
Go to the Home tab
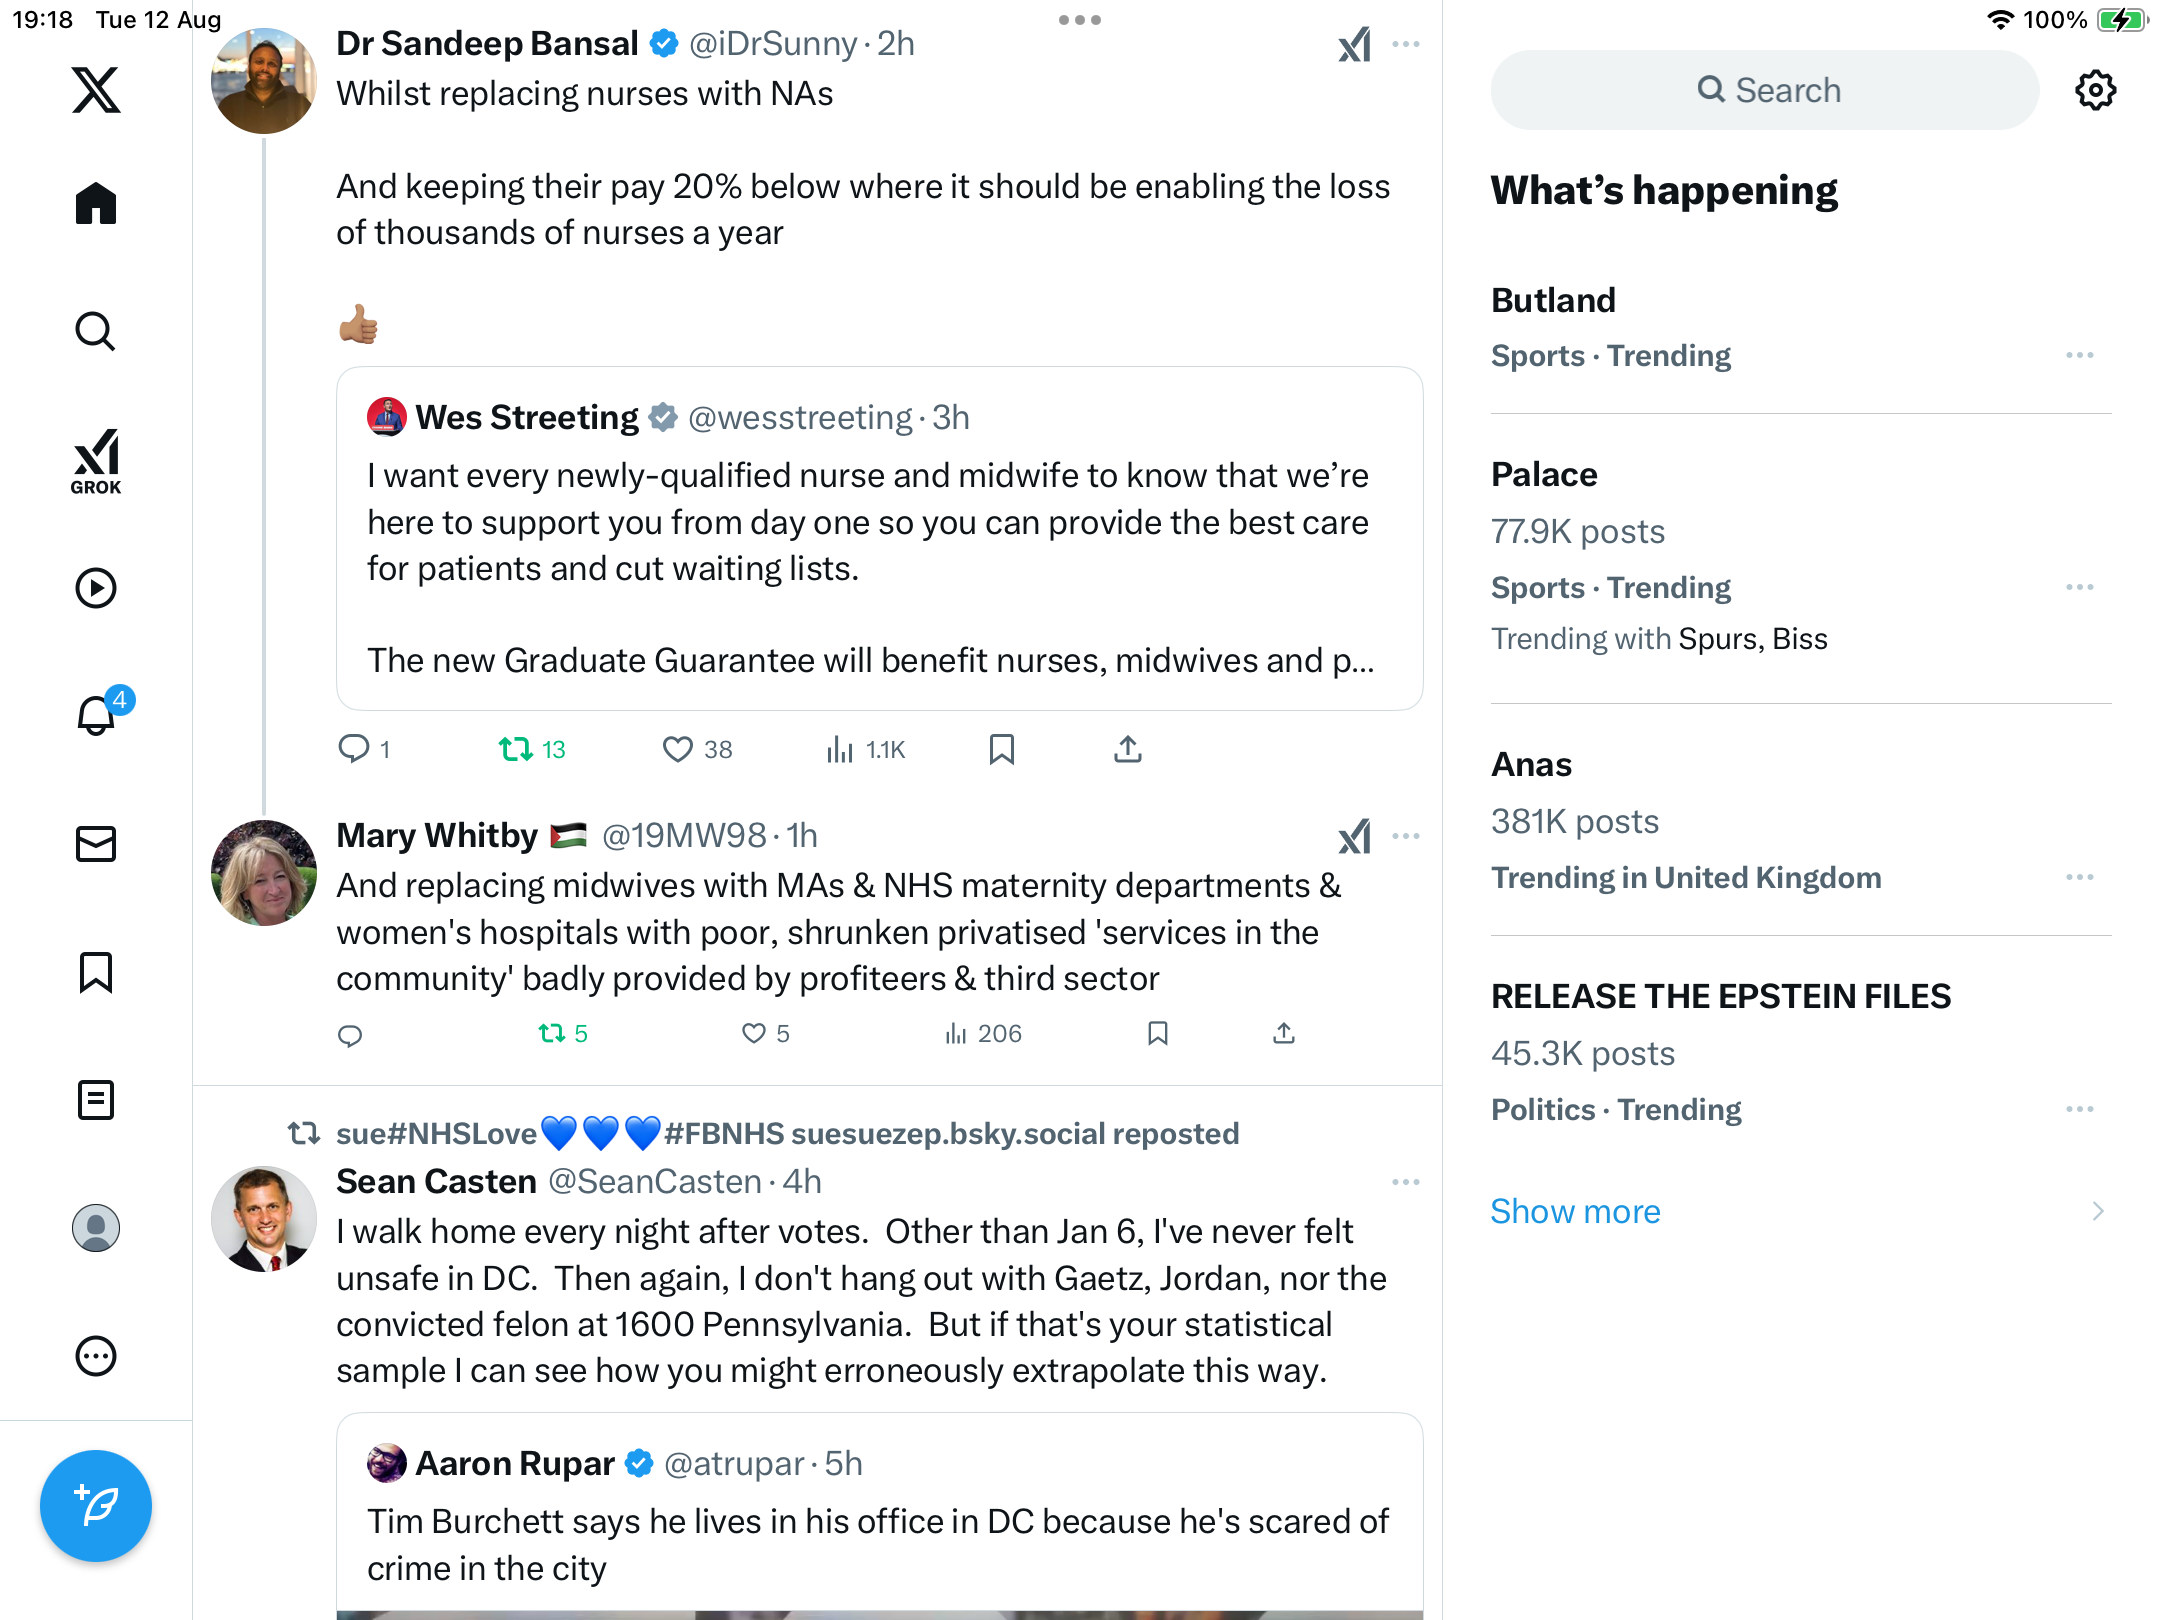96,204
